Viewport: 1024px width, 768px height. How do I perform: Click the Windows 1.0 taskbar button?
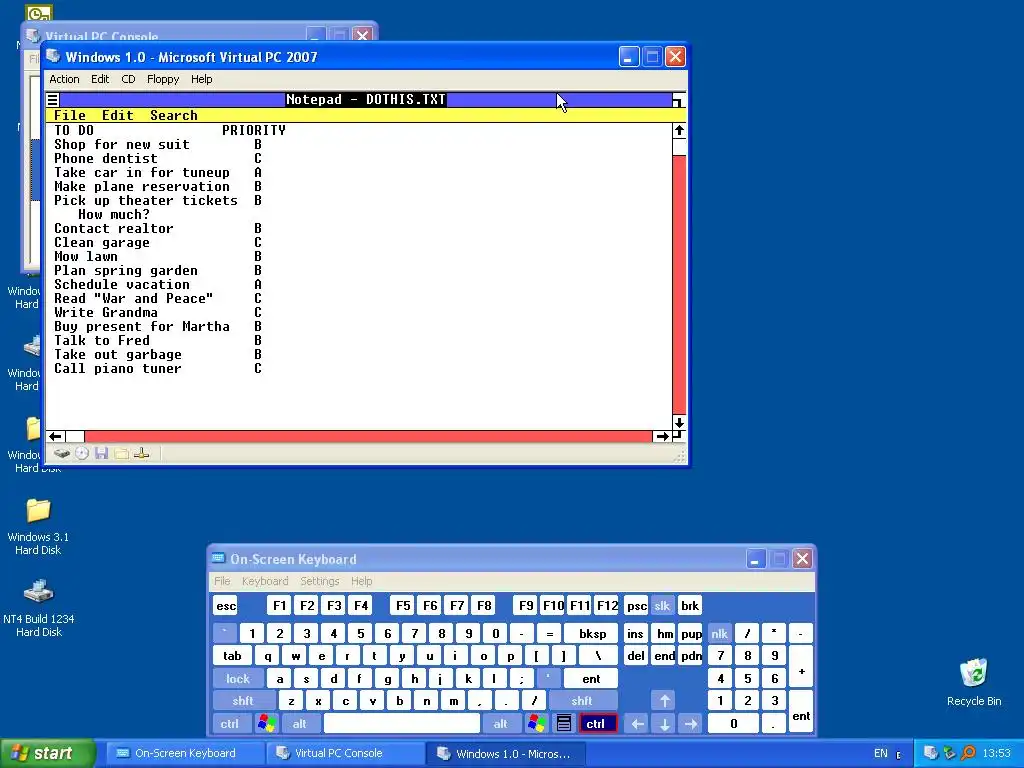(504, 754)
